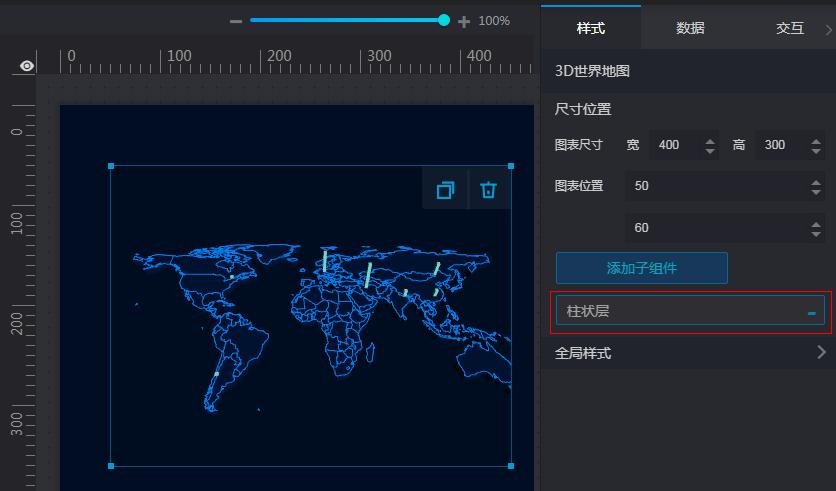The height and width of the screenshot is (491, 836).
Task: Expand the 全局样式 section
Action: pyautogui.click(x=688, y=352)
